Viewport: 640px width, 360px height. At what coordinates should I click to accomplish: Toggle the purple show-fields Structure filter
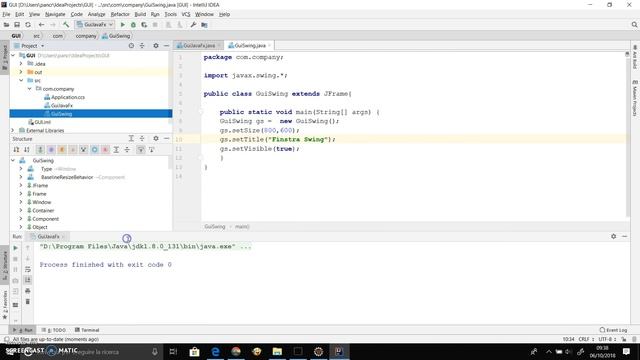point(51,150)
